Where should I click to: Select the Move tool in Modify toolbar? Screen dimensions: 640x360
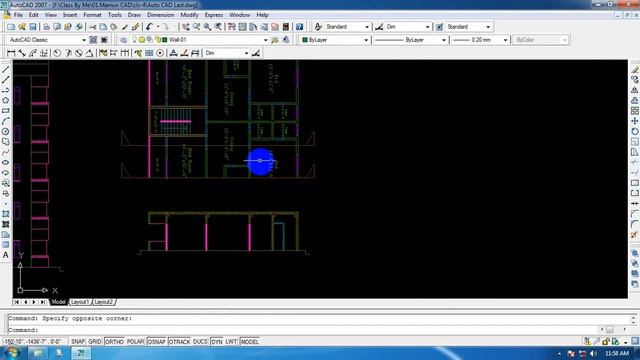(635, 121)
